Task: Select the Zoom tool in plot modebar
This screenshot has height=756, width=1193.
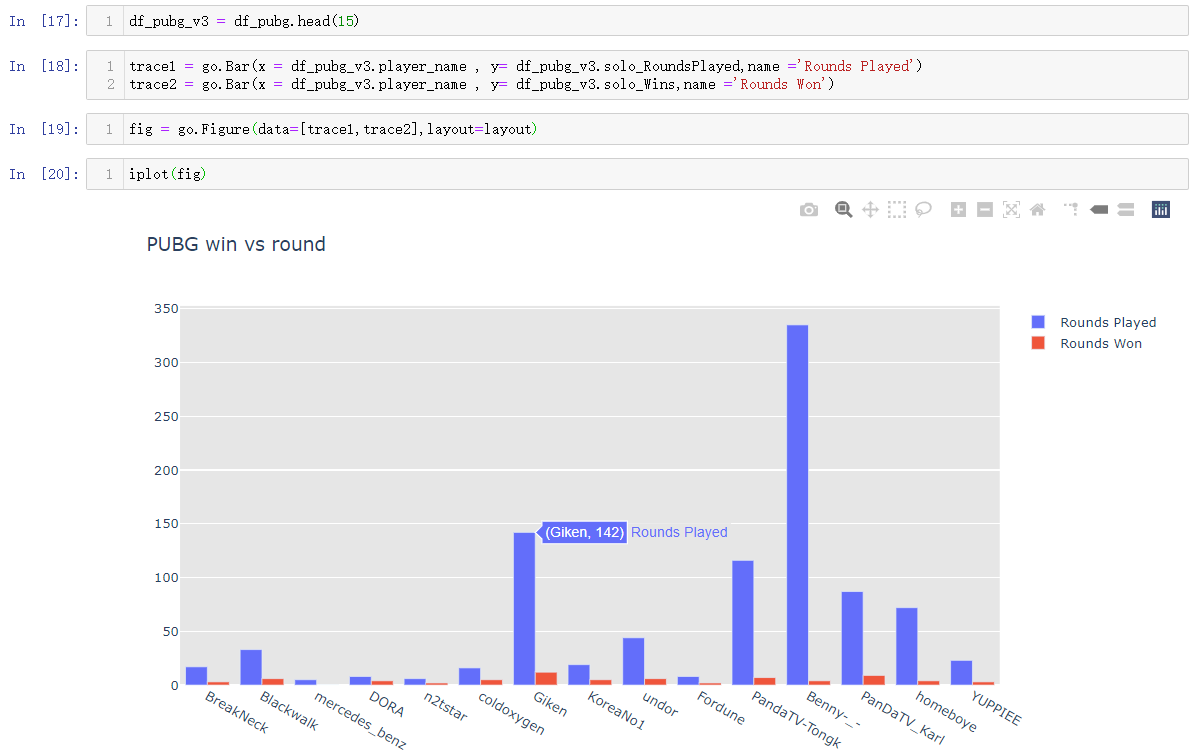Action: click(x=843, y=210)
